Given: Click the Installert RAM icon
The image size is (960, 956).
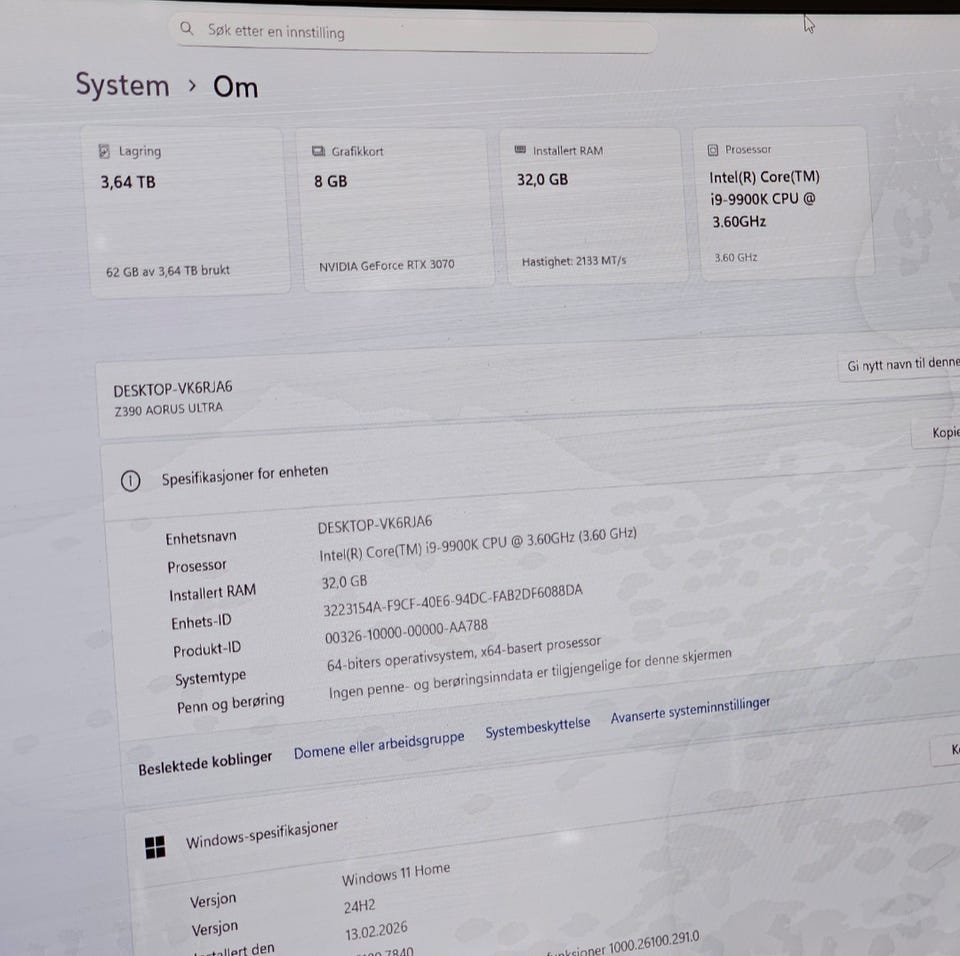Looking at the screenshot, I should point(520,149).
